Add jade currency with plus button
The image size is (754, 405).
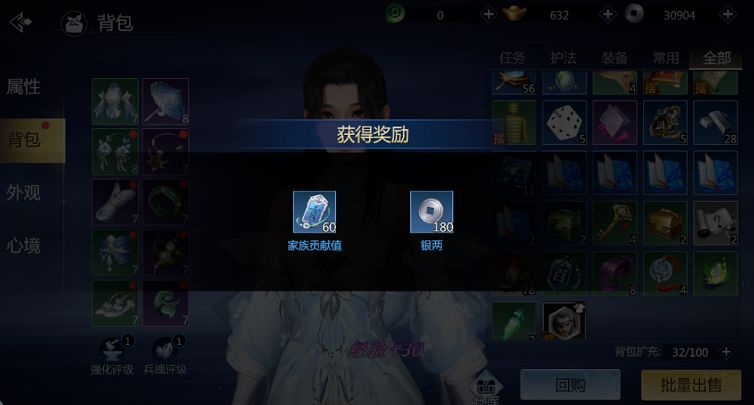pyautogui.click(x=488, y=15)
